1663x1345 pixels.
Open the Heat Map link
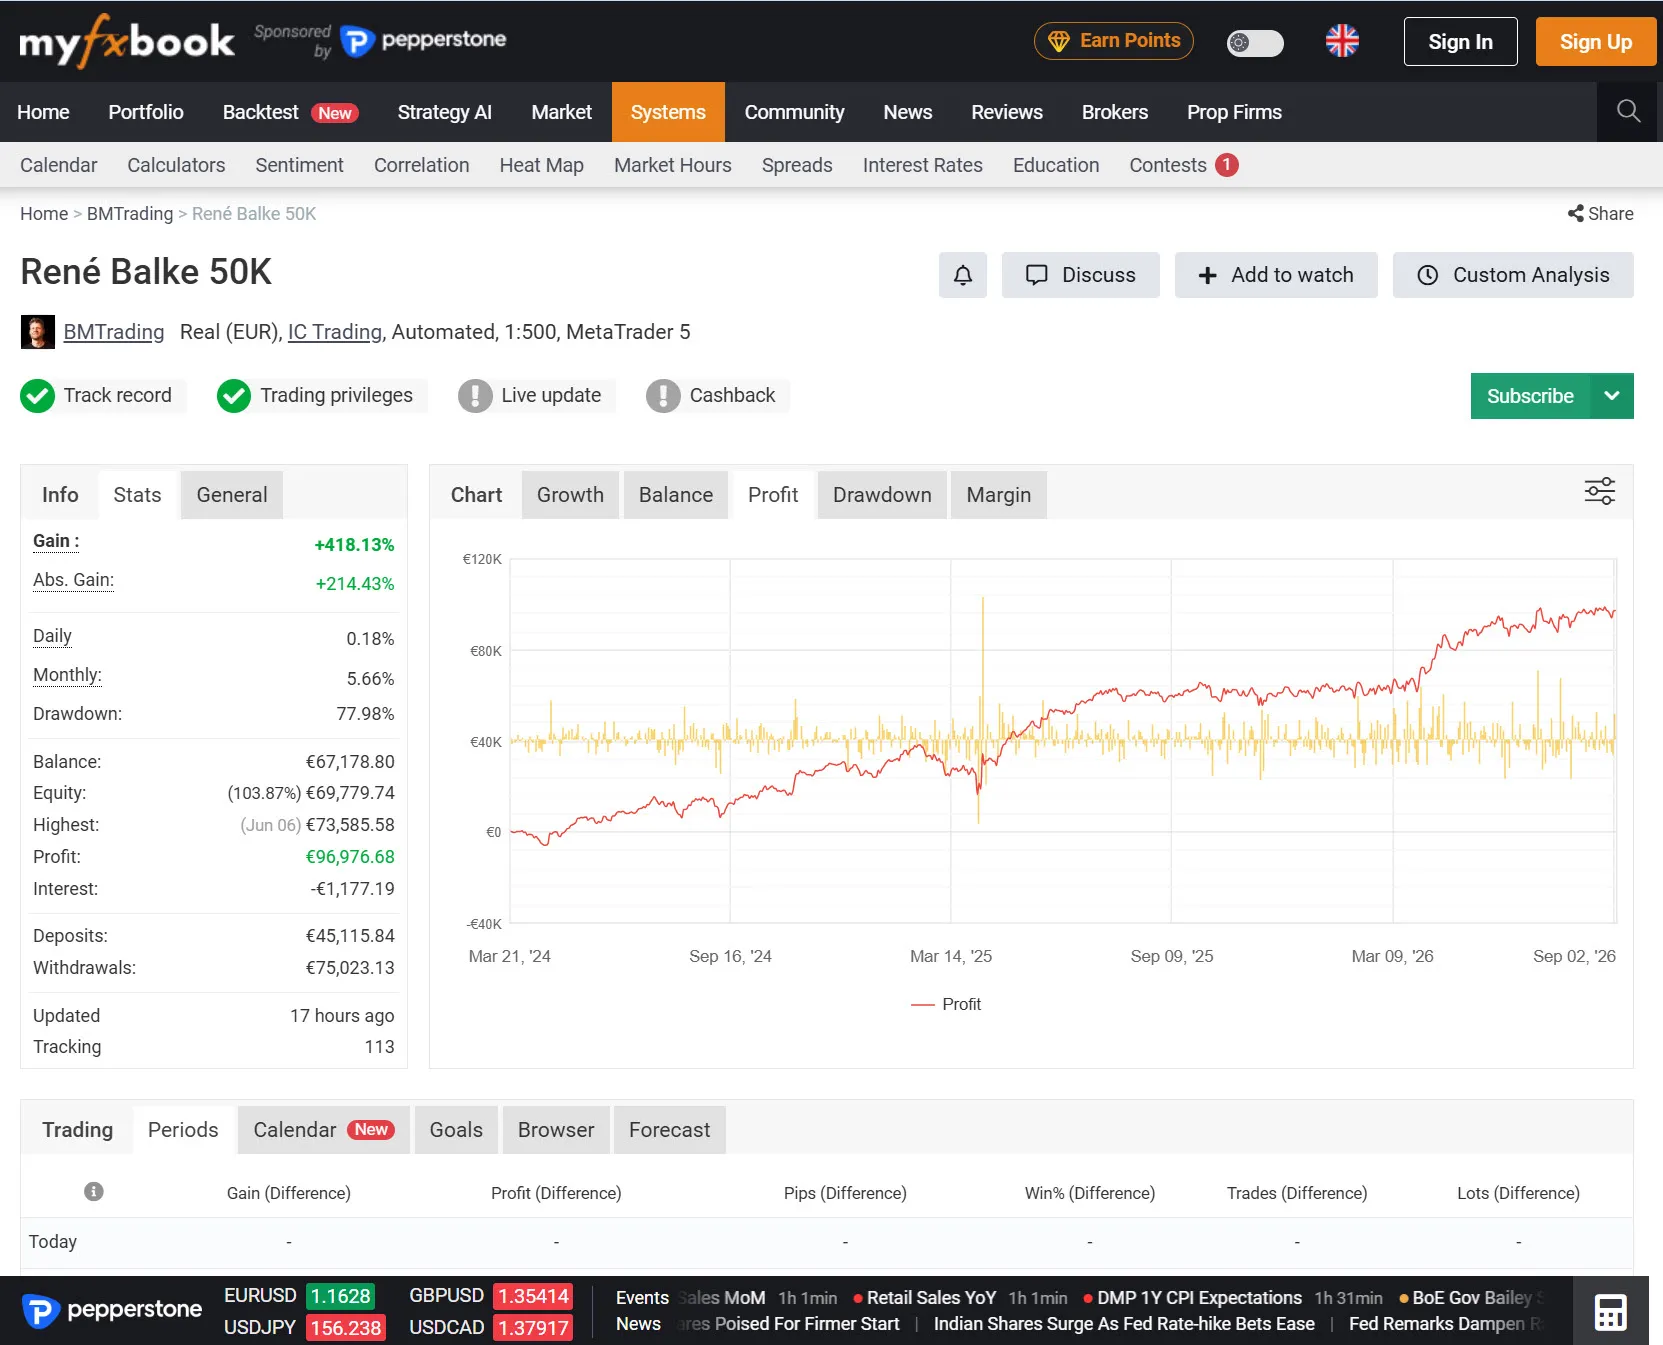coord(542,165)
